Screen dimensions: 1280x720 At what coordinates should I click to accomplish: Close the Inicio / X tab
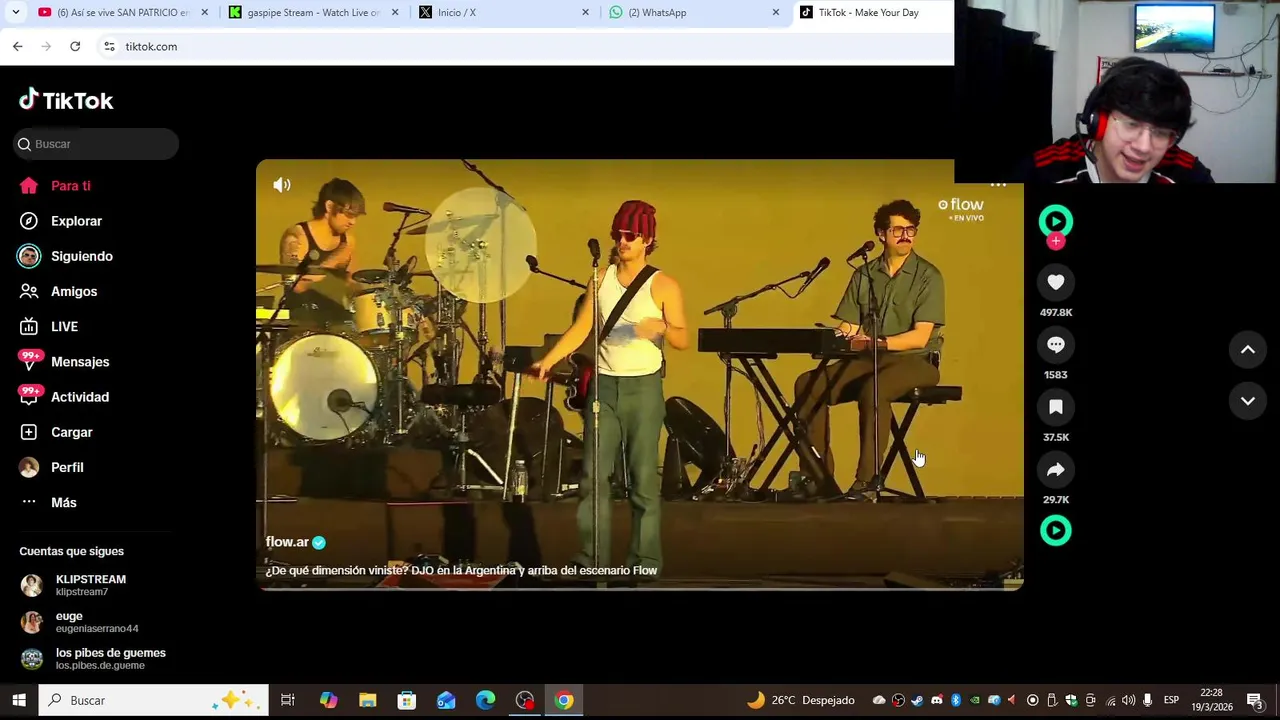586,12
